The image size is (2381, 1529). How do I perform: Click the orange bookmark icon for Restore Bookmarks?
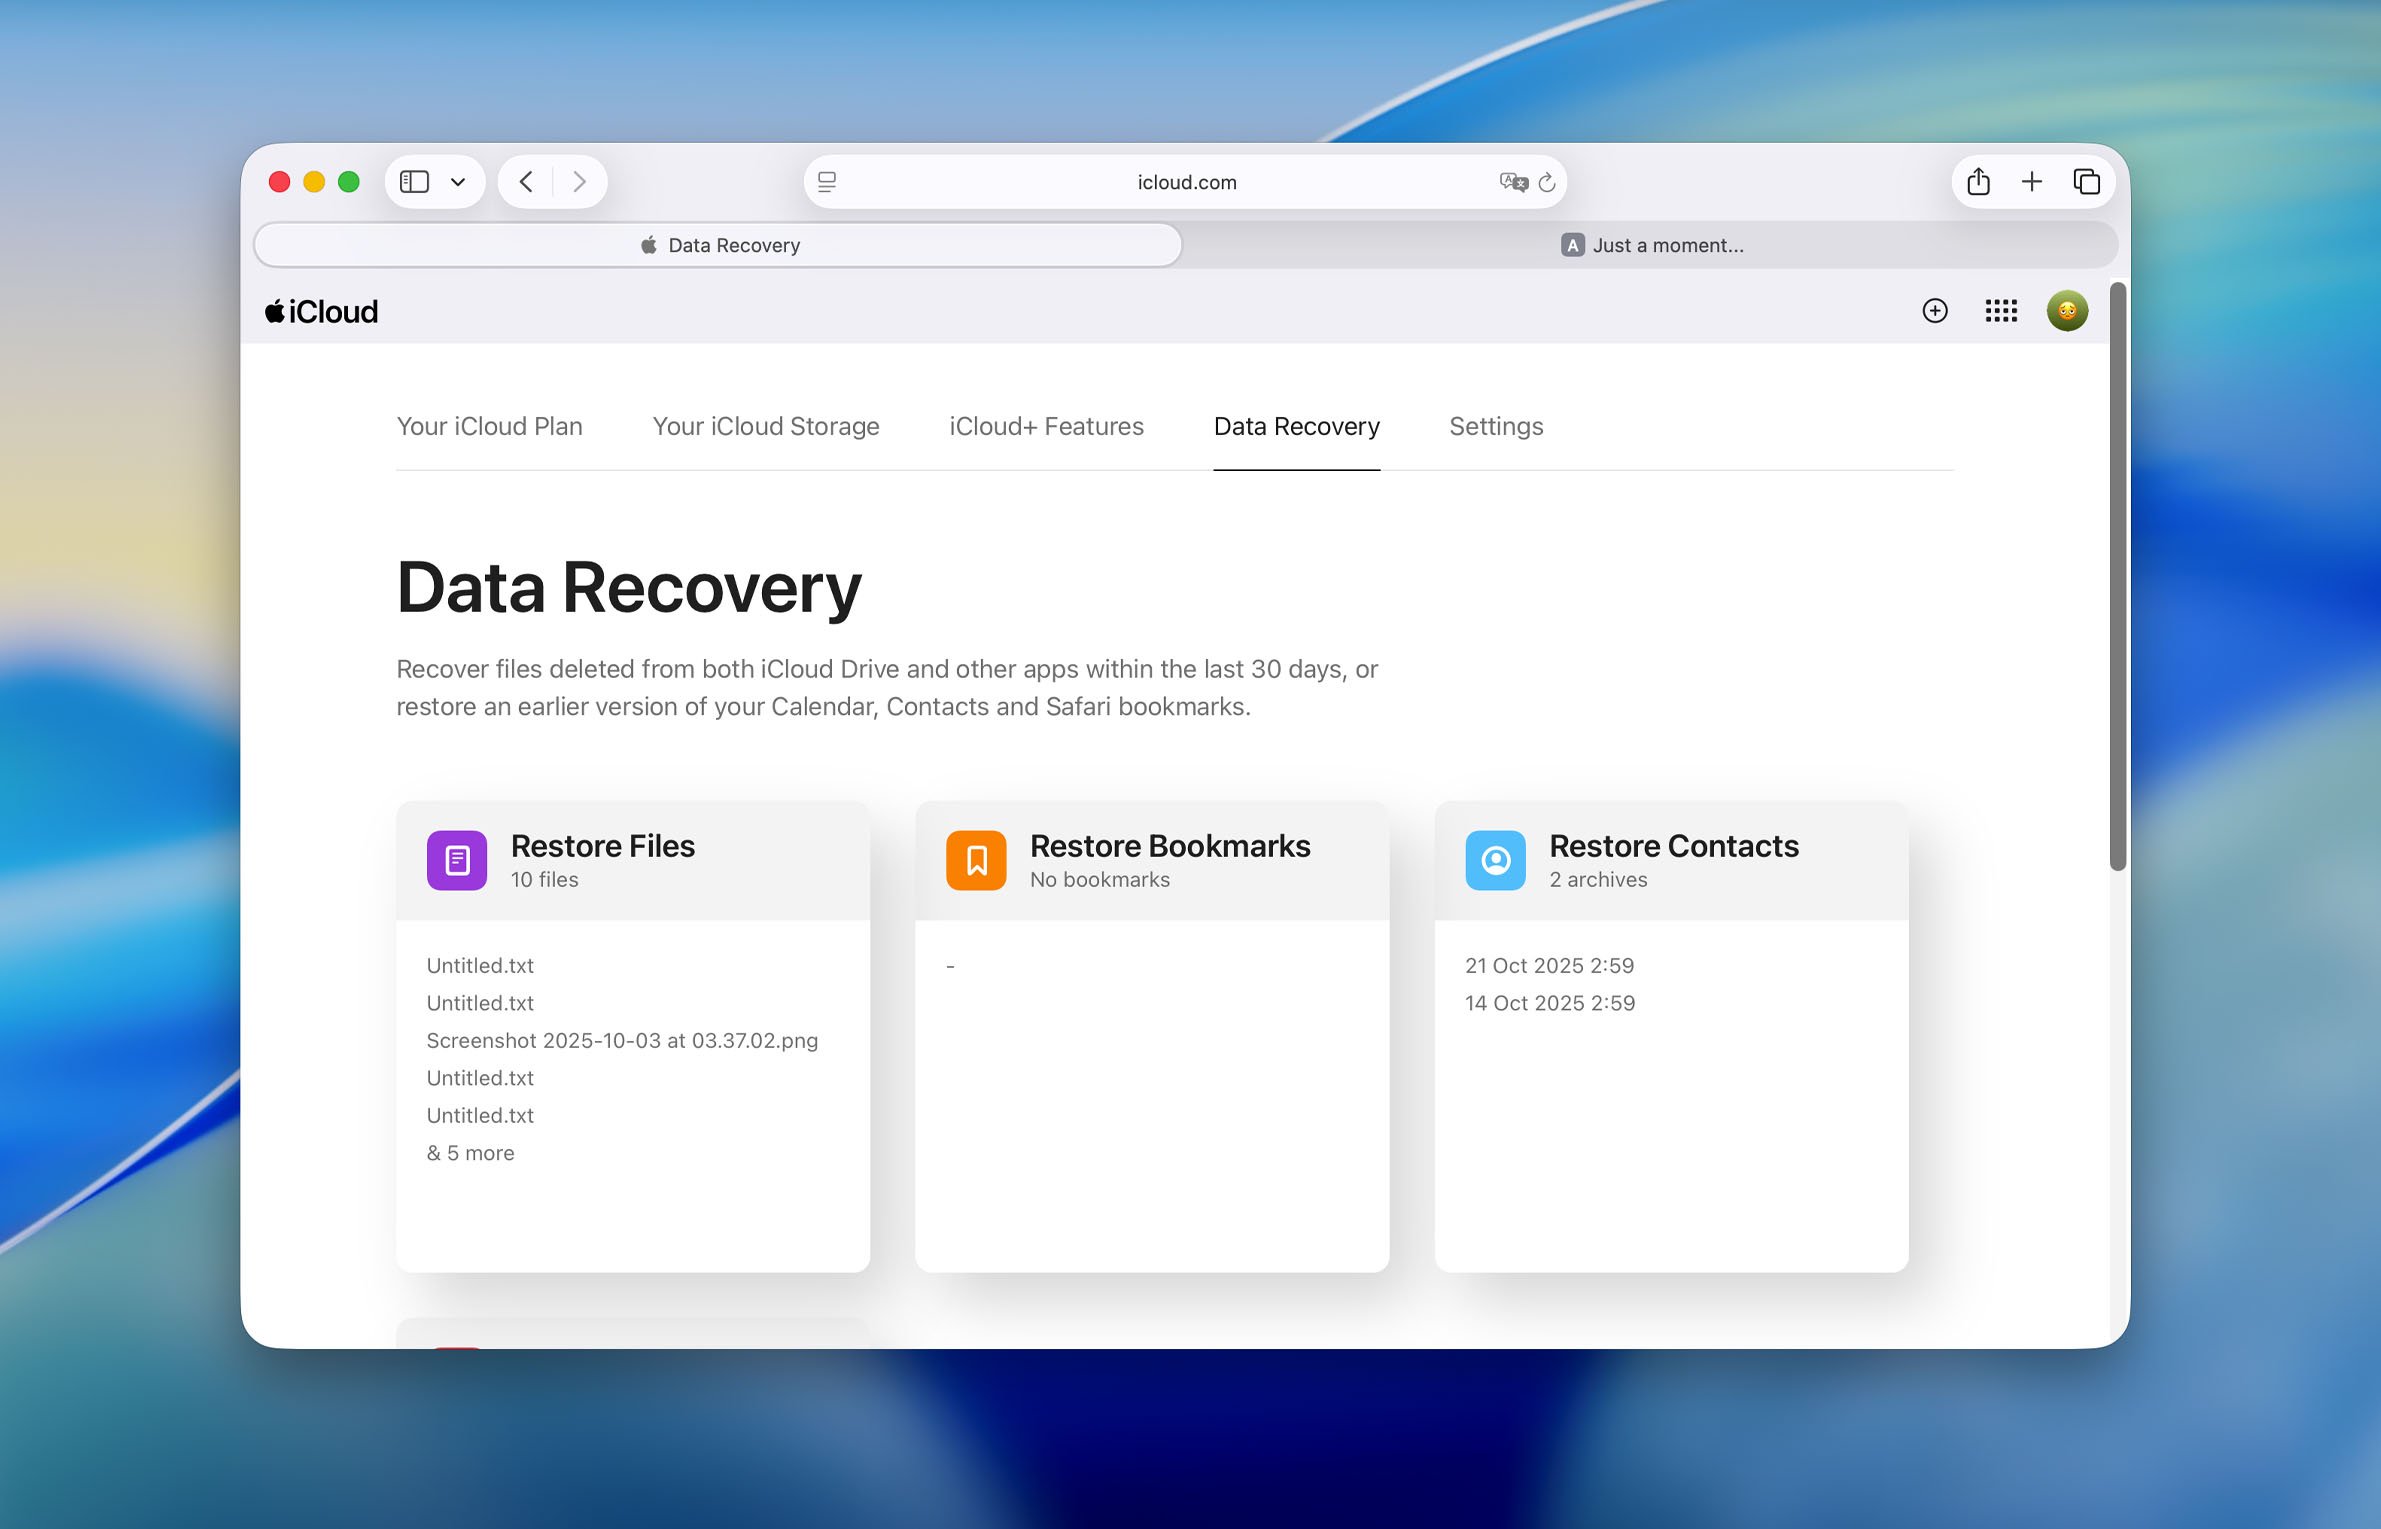point(976,859)
